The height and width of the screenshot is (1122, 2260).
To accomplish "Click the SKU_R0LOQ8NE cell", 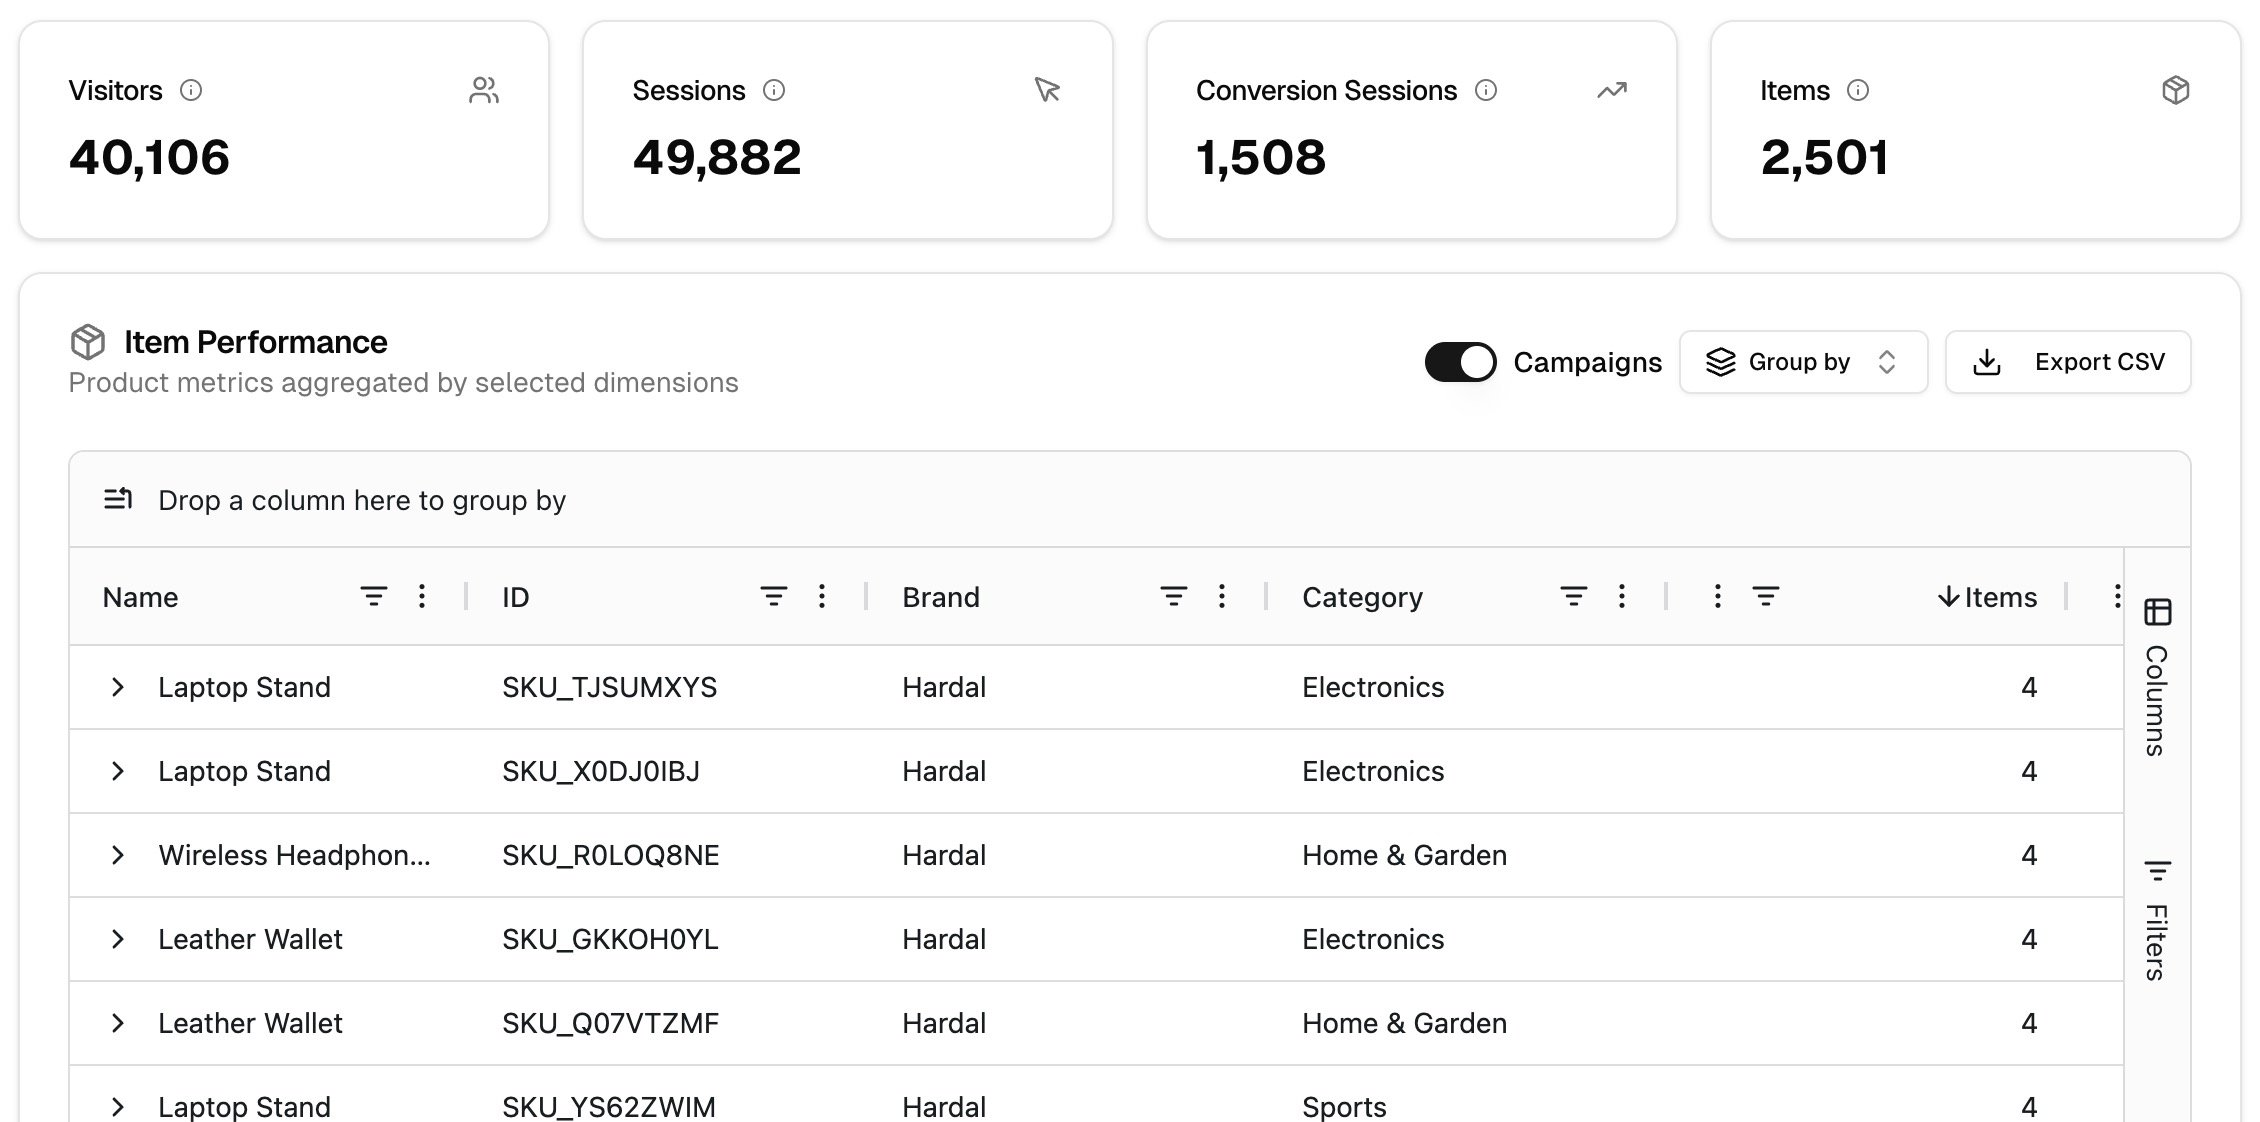I will pos(611,855).
